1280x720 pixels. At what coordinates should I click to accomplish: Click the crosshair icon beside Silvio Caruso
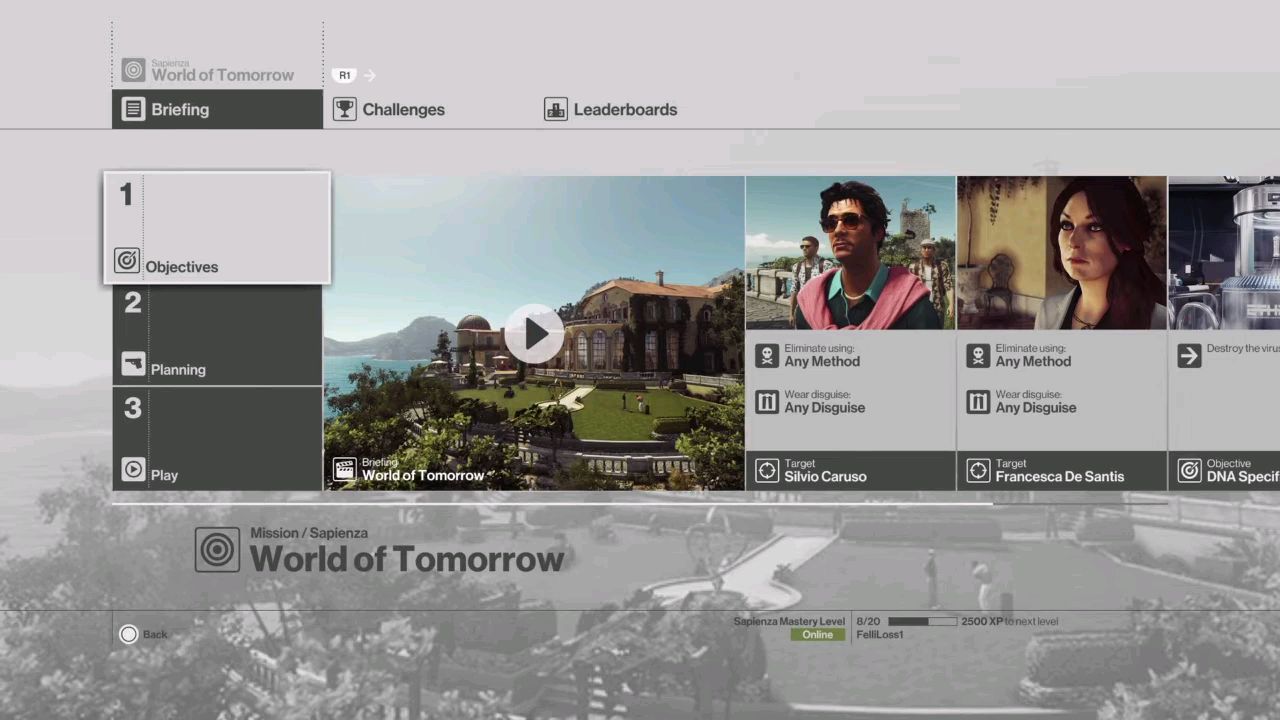(767, 470)
